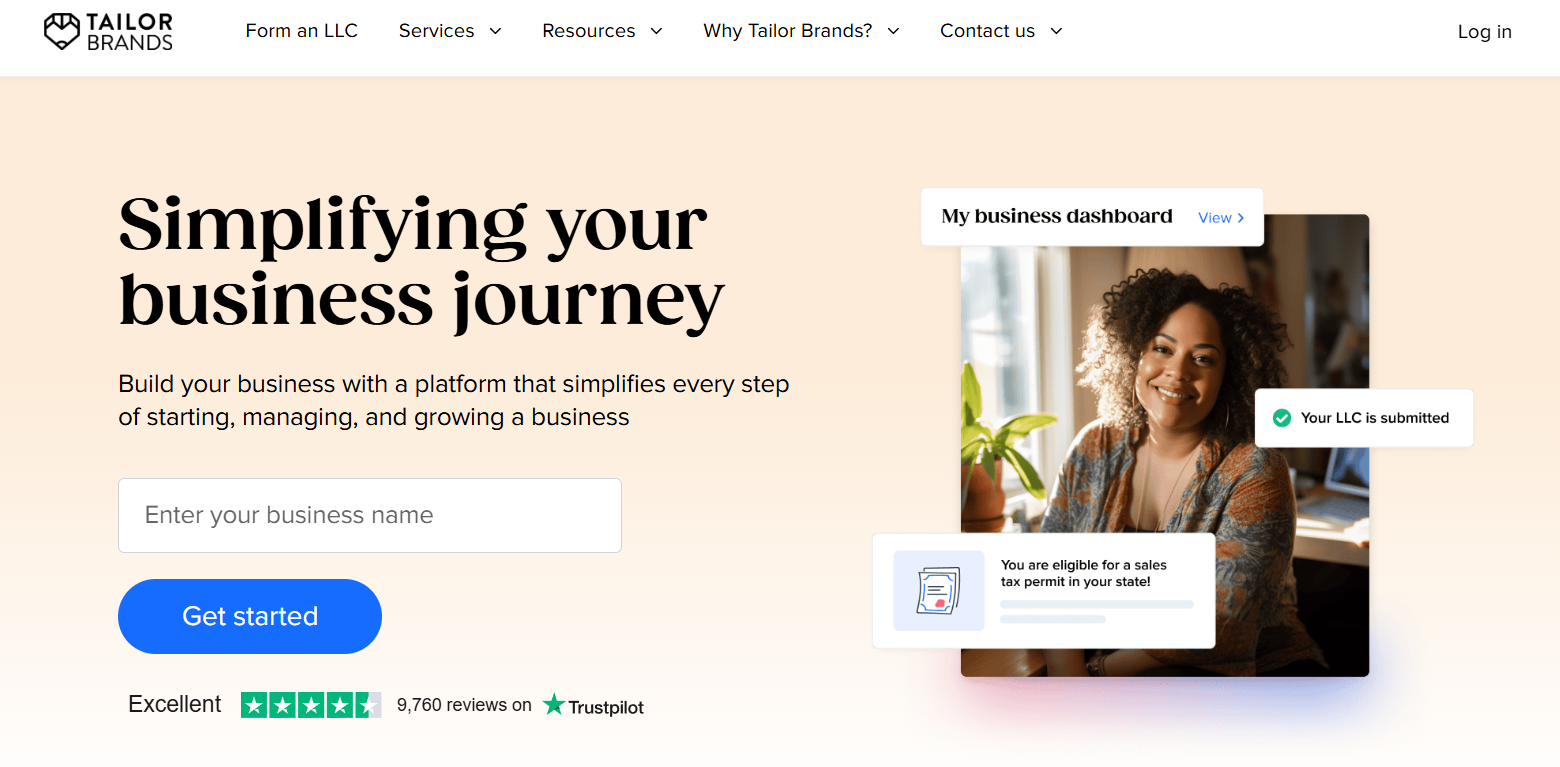This screenshot has width=1560, height=767.
Task: Go to Form an LLC page
Action: 301,31
